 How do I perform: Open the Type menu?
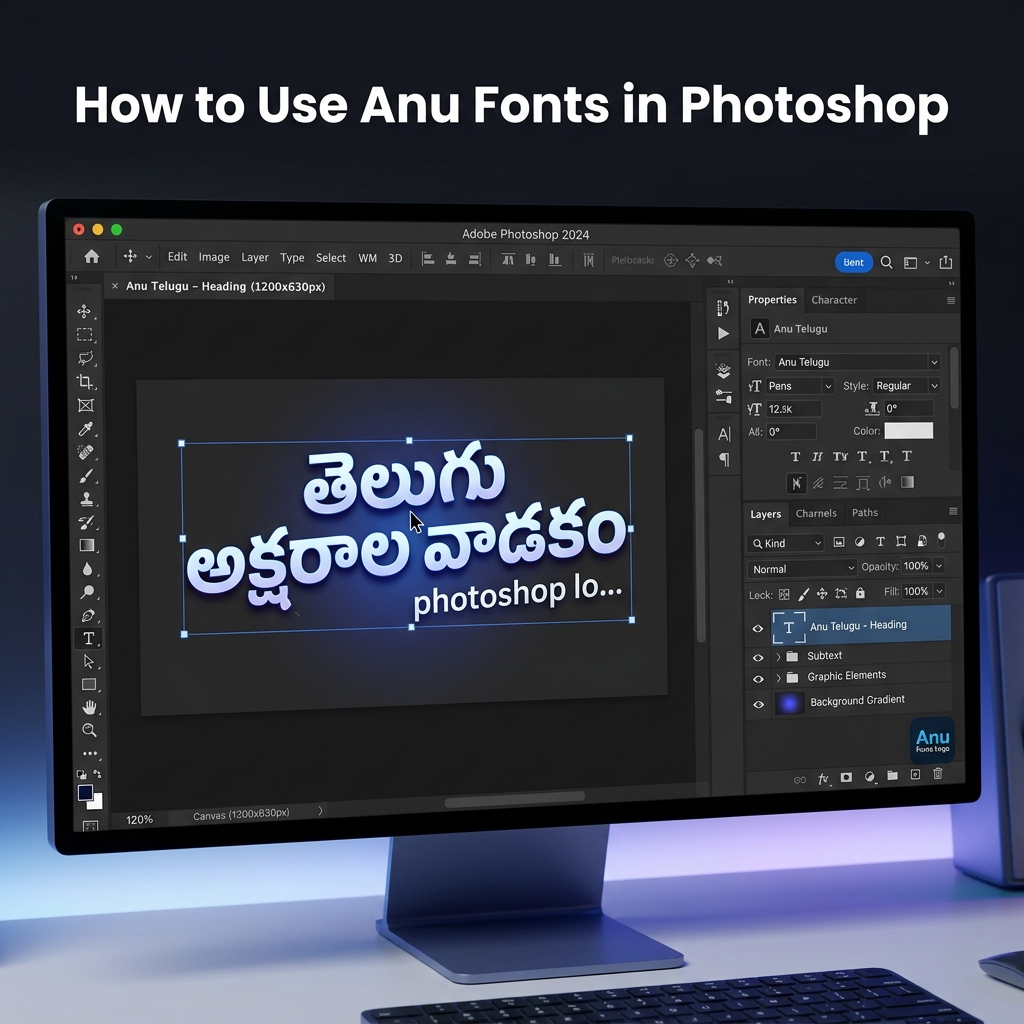[291, 258]
